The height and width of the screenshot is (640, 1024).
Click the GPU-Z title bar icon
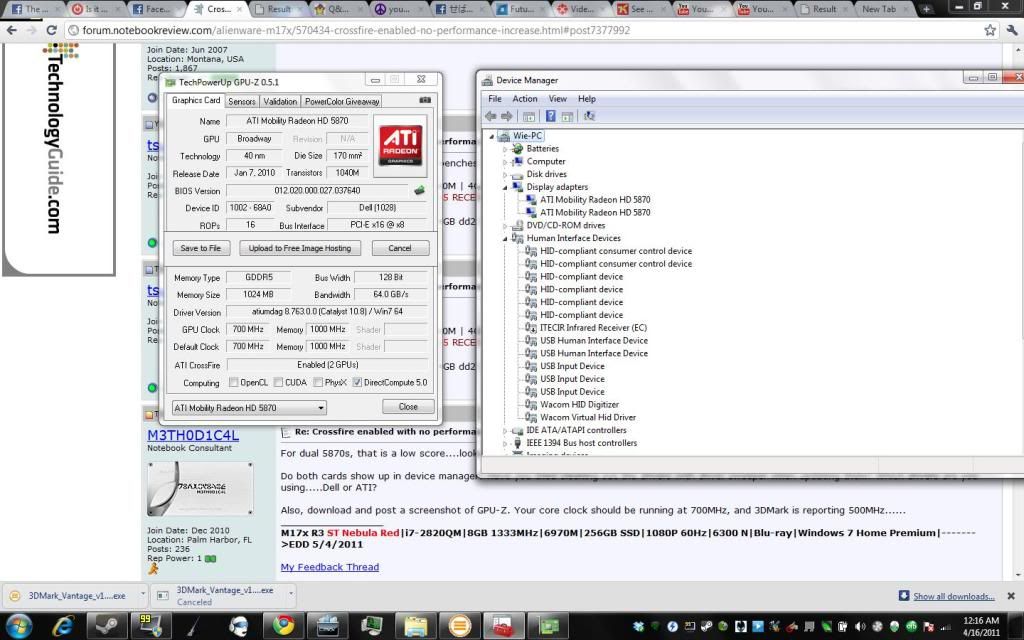tap(170, 82)
